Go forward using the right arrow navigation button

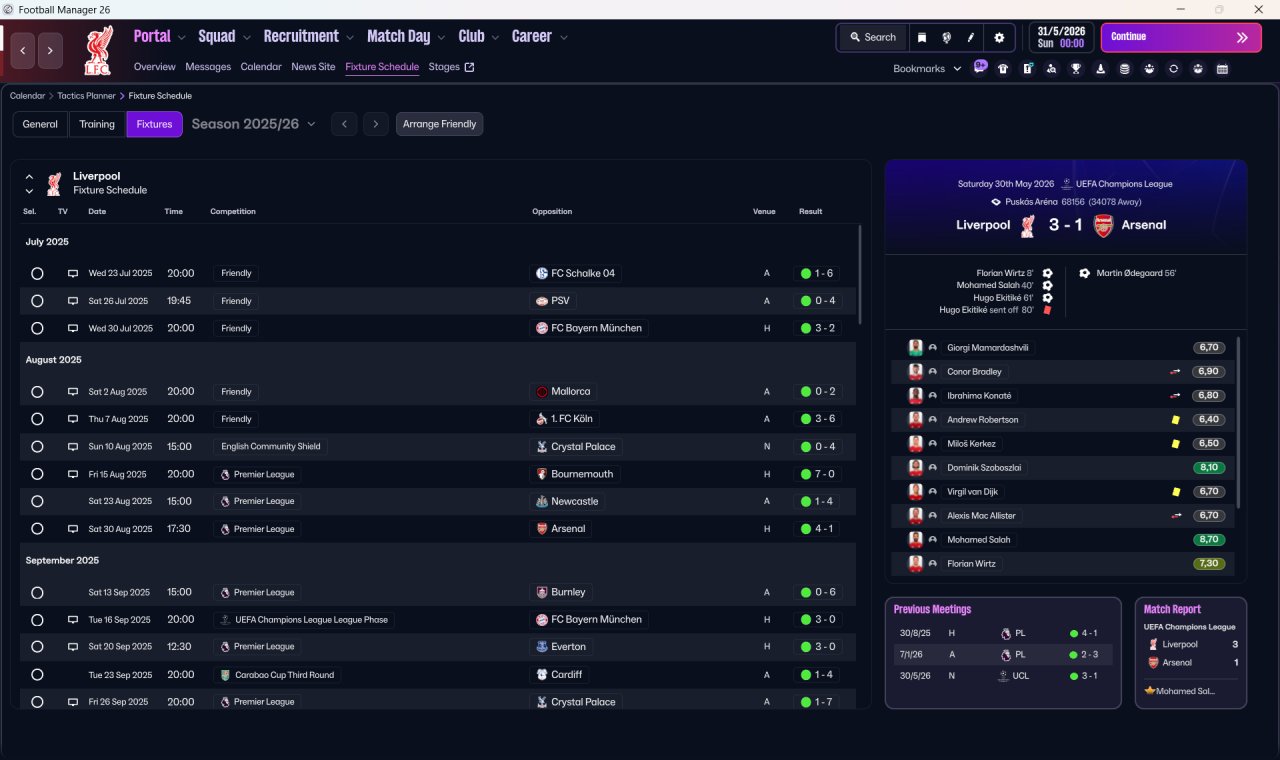tap(50, 50)
